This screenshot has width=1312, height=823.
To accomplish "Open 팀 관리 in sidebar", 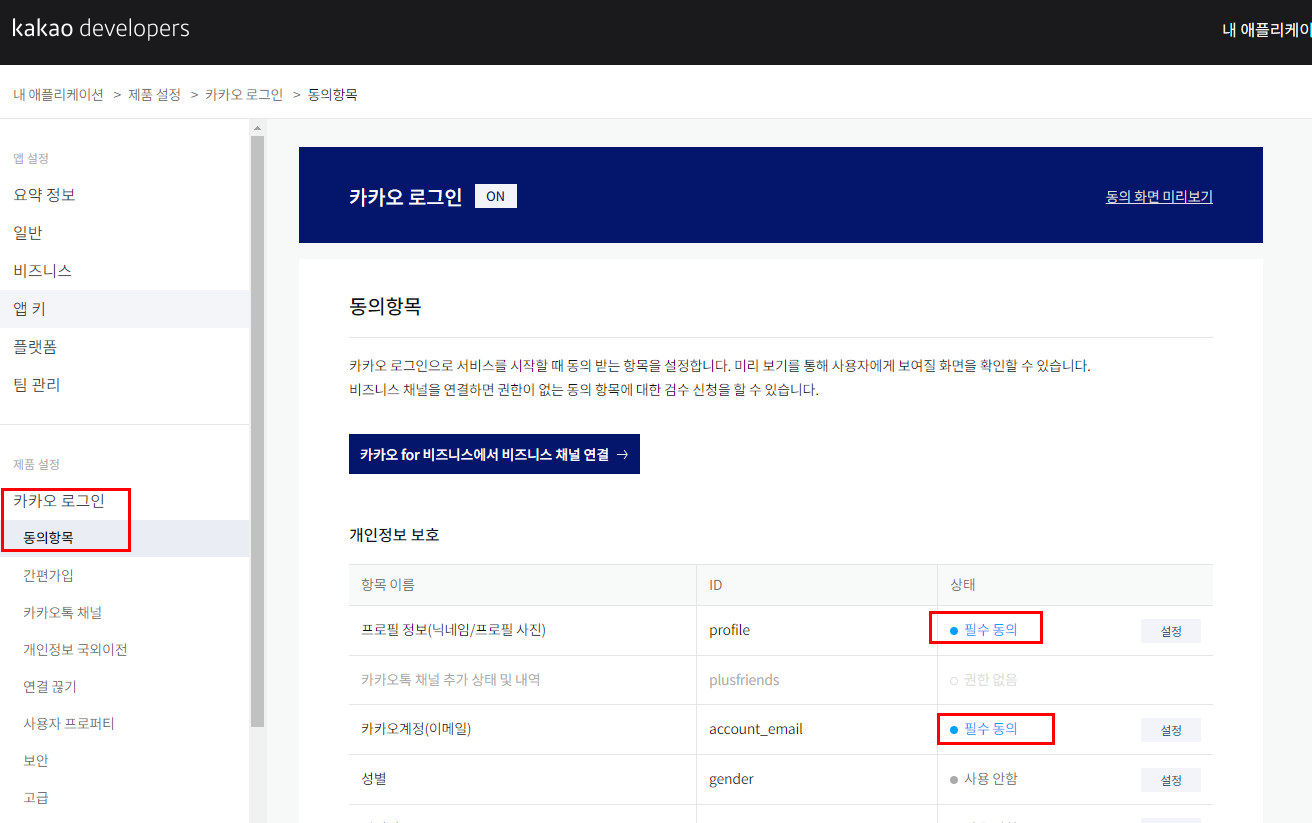I will coord(124,385).
